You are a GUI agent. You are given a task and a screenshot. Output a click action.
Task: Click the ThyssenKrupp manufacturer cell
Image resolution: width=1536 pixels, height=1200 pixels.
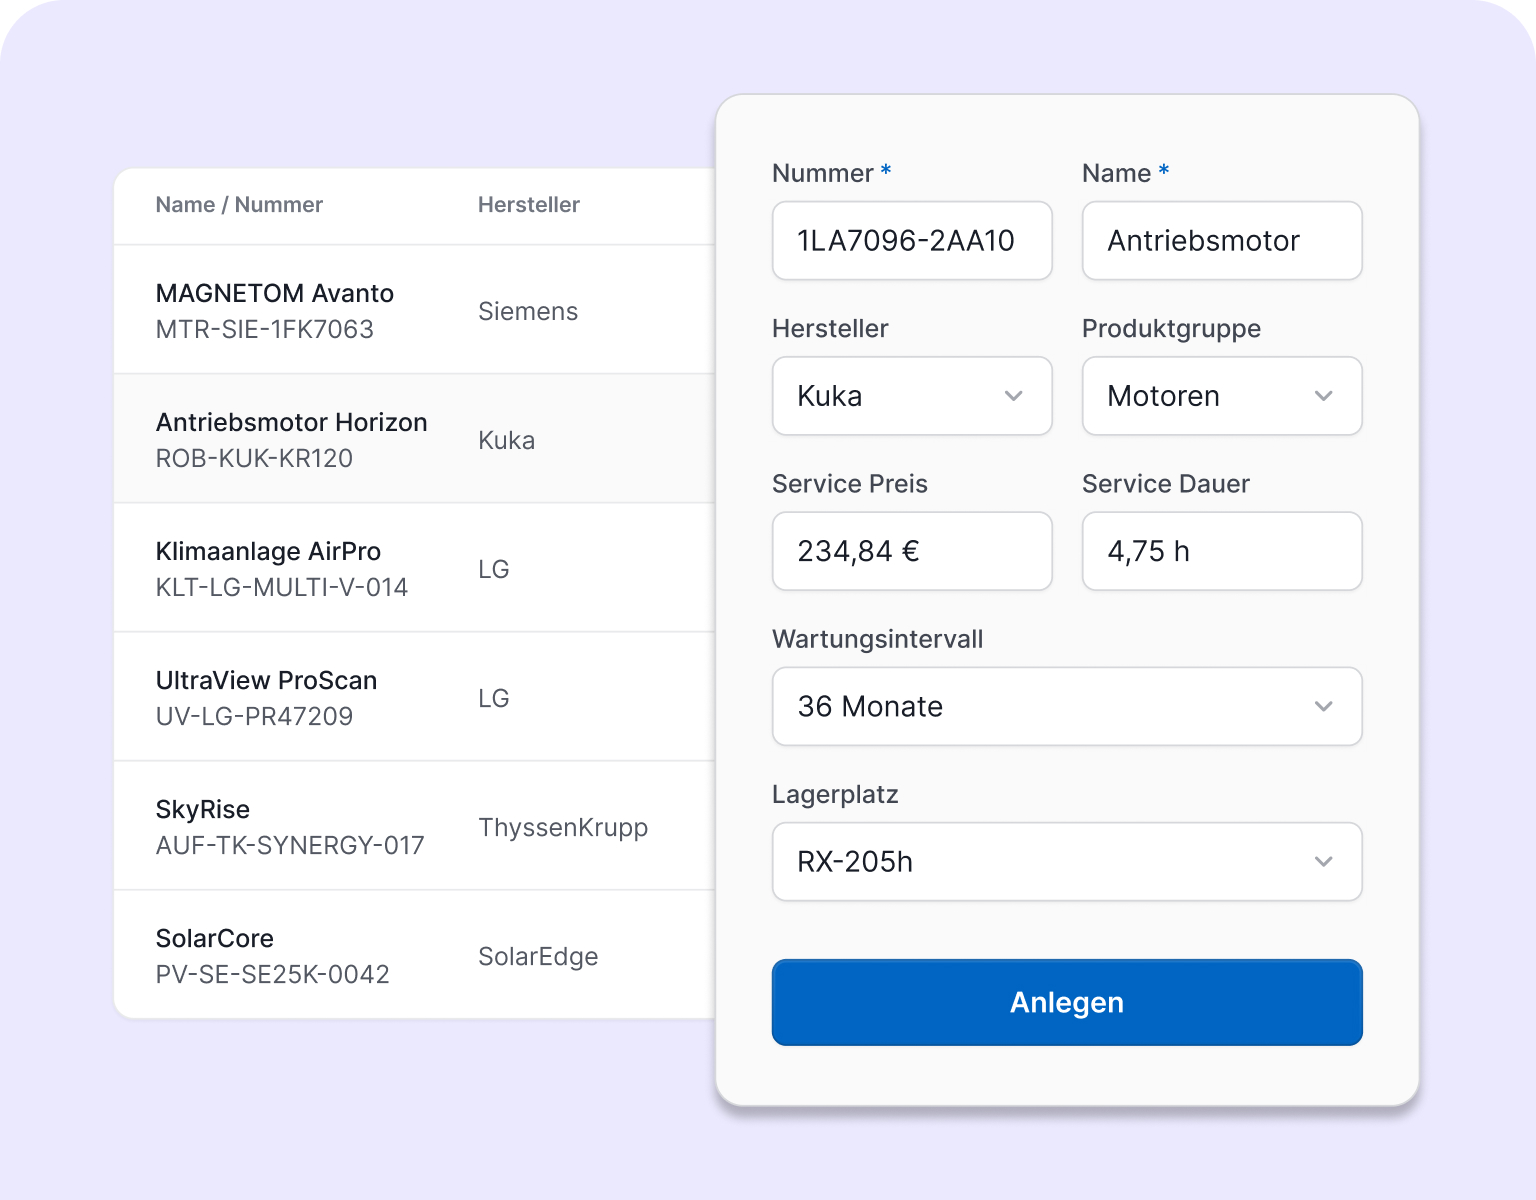coord(563,827)
